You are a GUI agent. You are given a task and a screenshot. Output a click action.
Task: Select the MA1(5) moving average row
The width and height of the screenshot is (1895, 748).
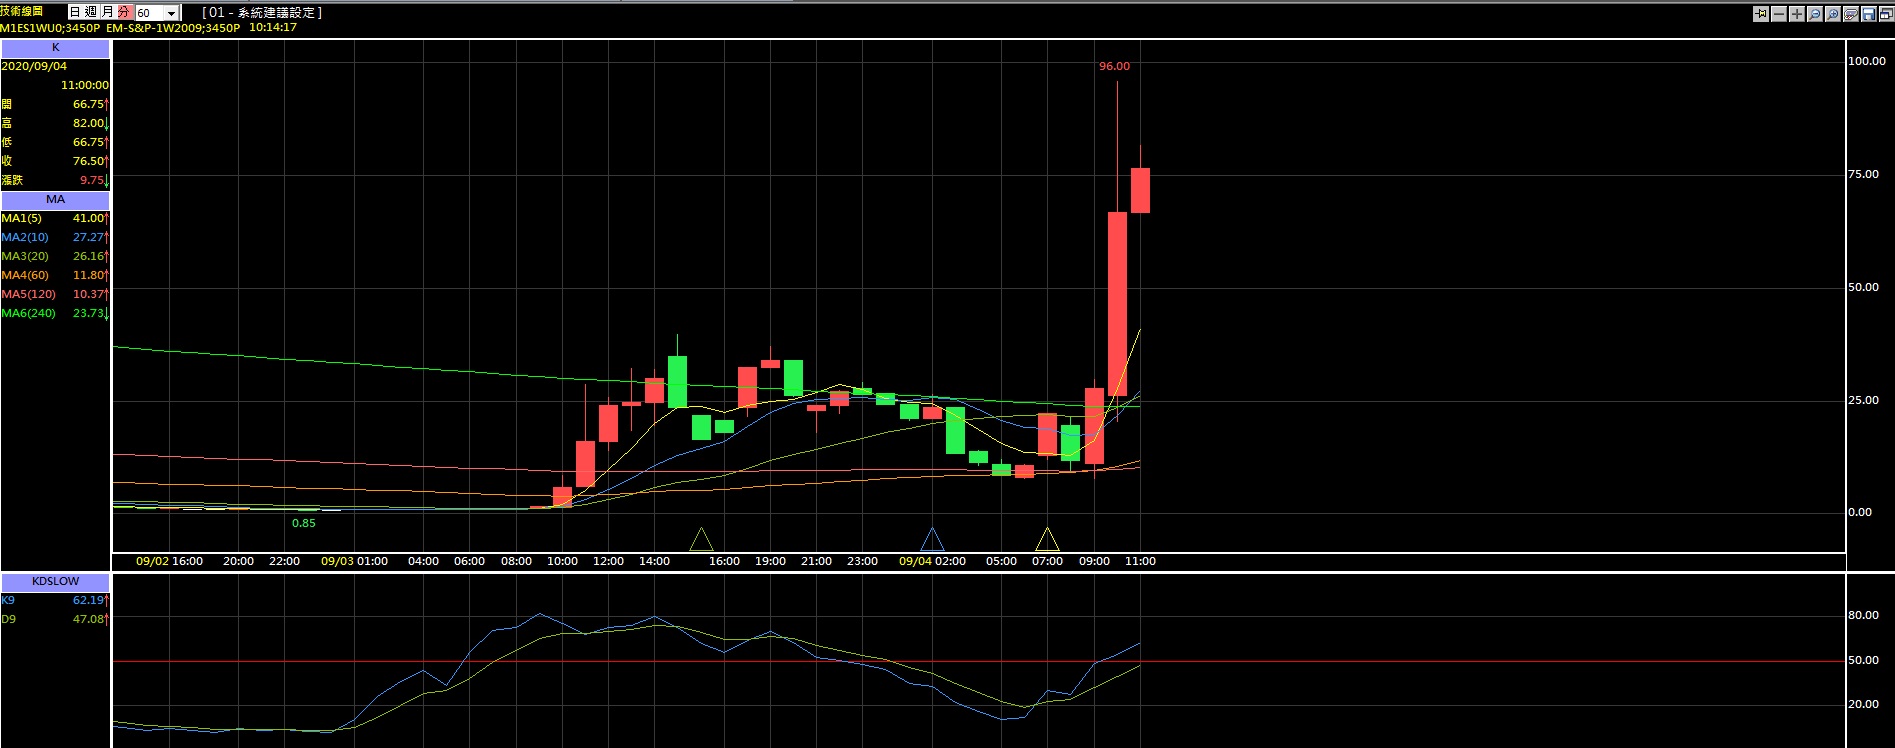point(55,218)
